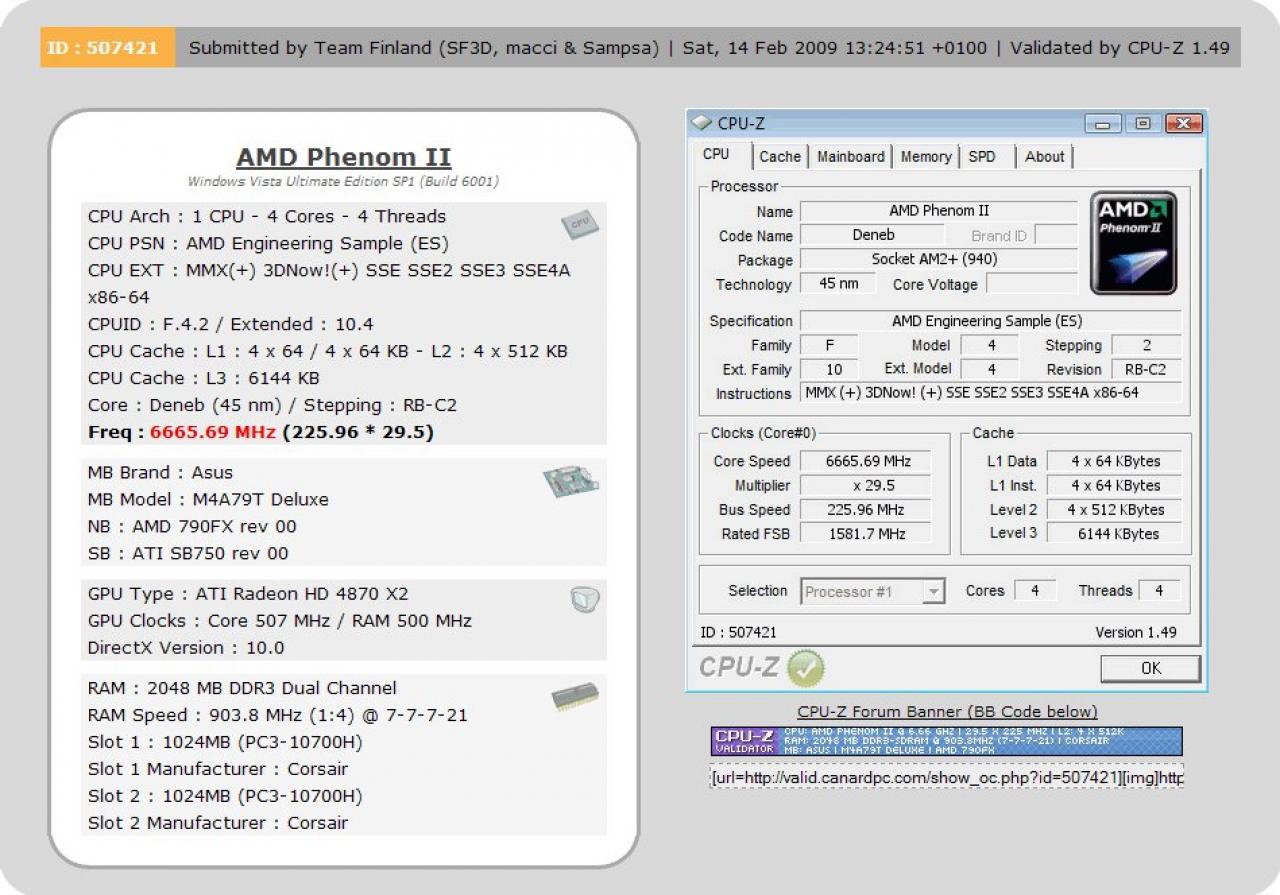Click the CPU chip icon in CPU section
Viewport: 1280px width, 895px height.
tap(579, 225)
